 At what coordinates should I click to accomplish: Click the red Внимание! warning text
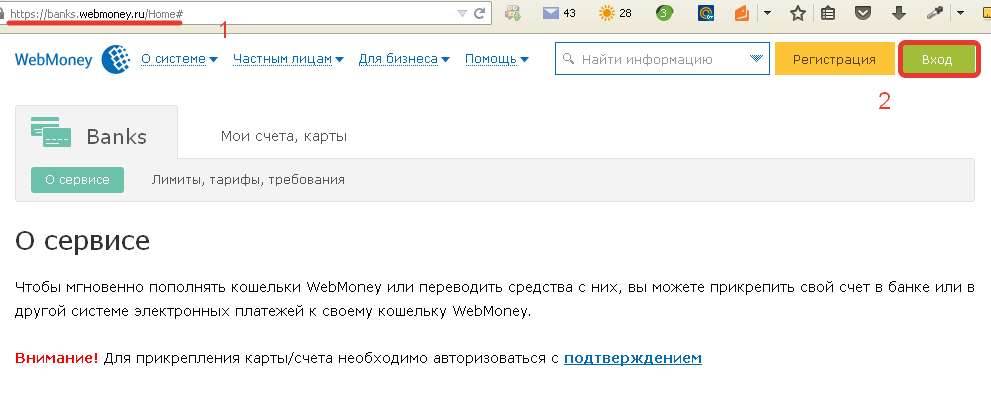pos(57,358)
